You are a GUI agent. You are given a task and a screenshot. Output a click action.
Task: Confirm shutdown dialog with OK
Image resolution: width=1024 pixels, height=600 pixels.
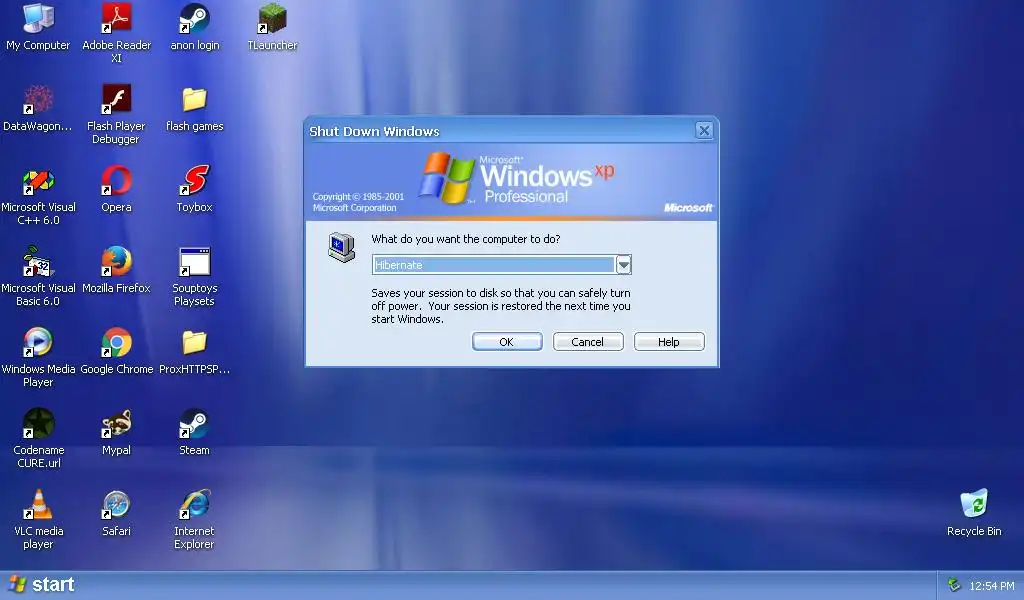pyautogui.click(x=507, y=342)
